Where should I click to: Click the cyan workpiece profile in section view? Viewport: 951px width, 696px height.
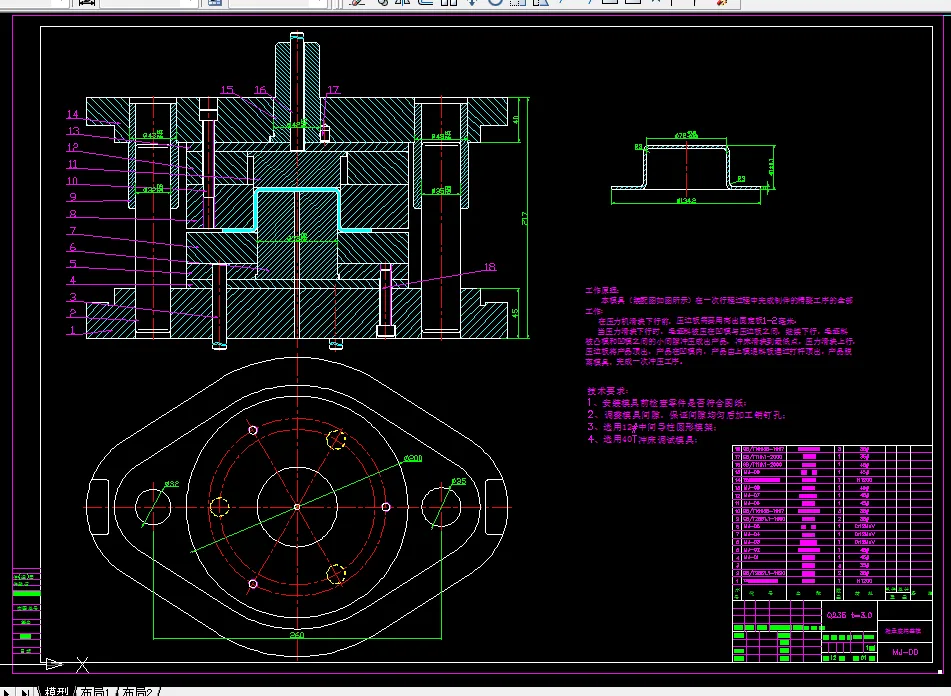[297, 189]
